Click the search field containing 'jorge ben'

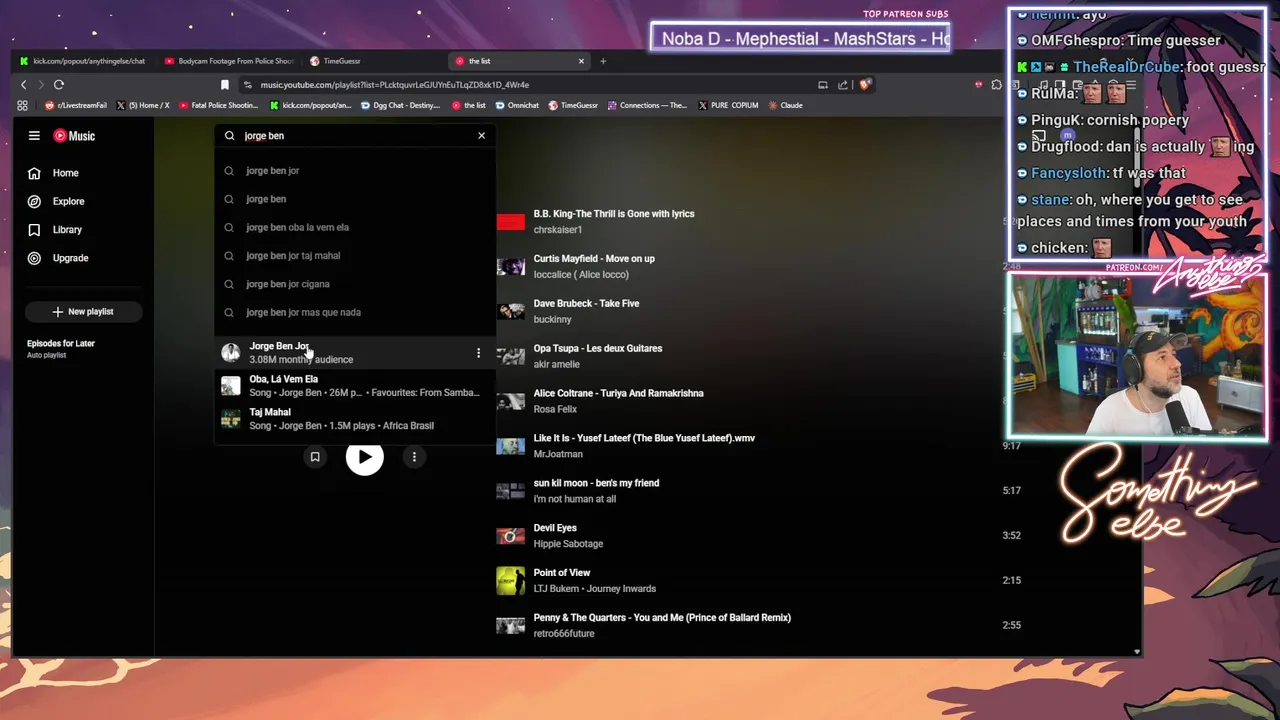[x=355, y=136]
